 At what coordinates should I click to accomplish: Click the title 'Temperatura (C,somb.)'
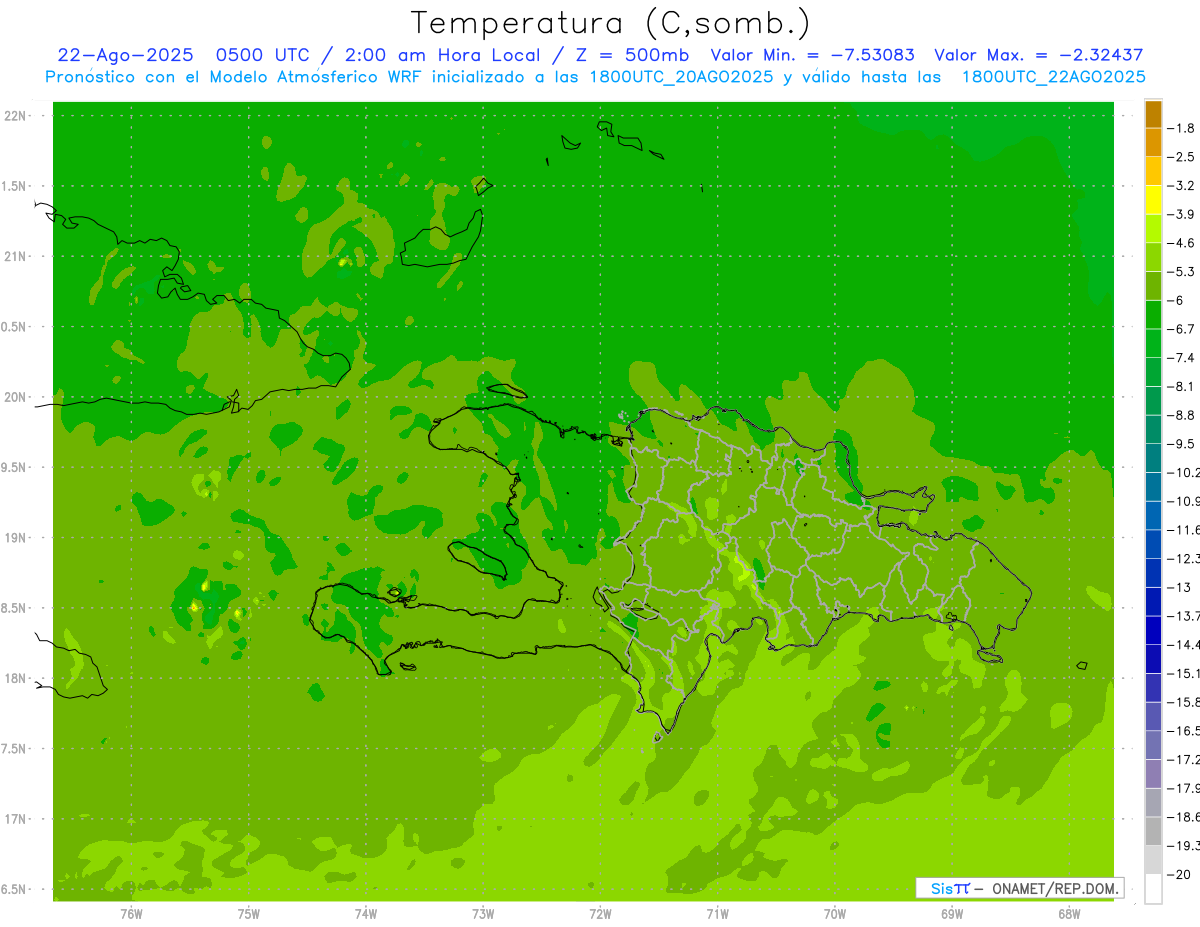coord(611,23)
